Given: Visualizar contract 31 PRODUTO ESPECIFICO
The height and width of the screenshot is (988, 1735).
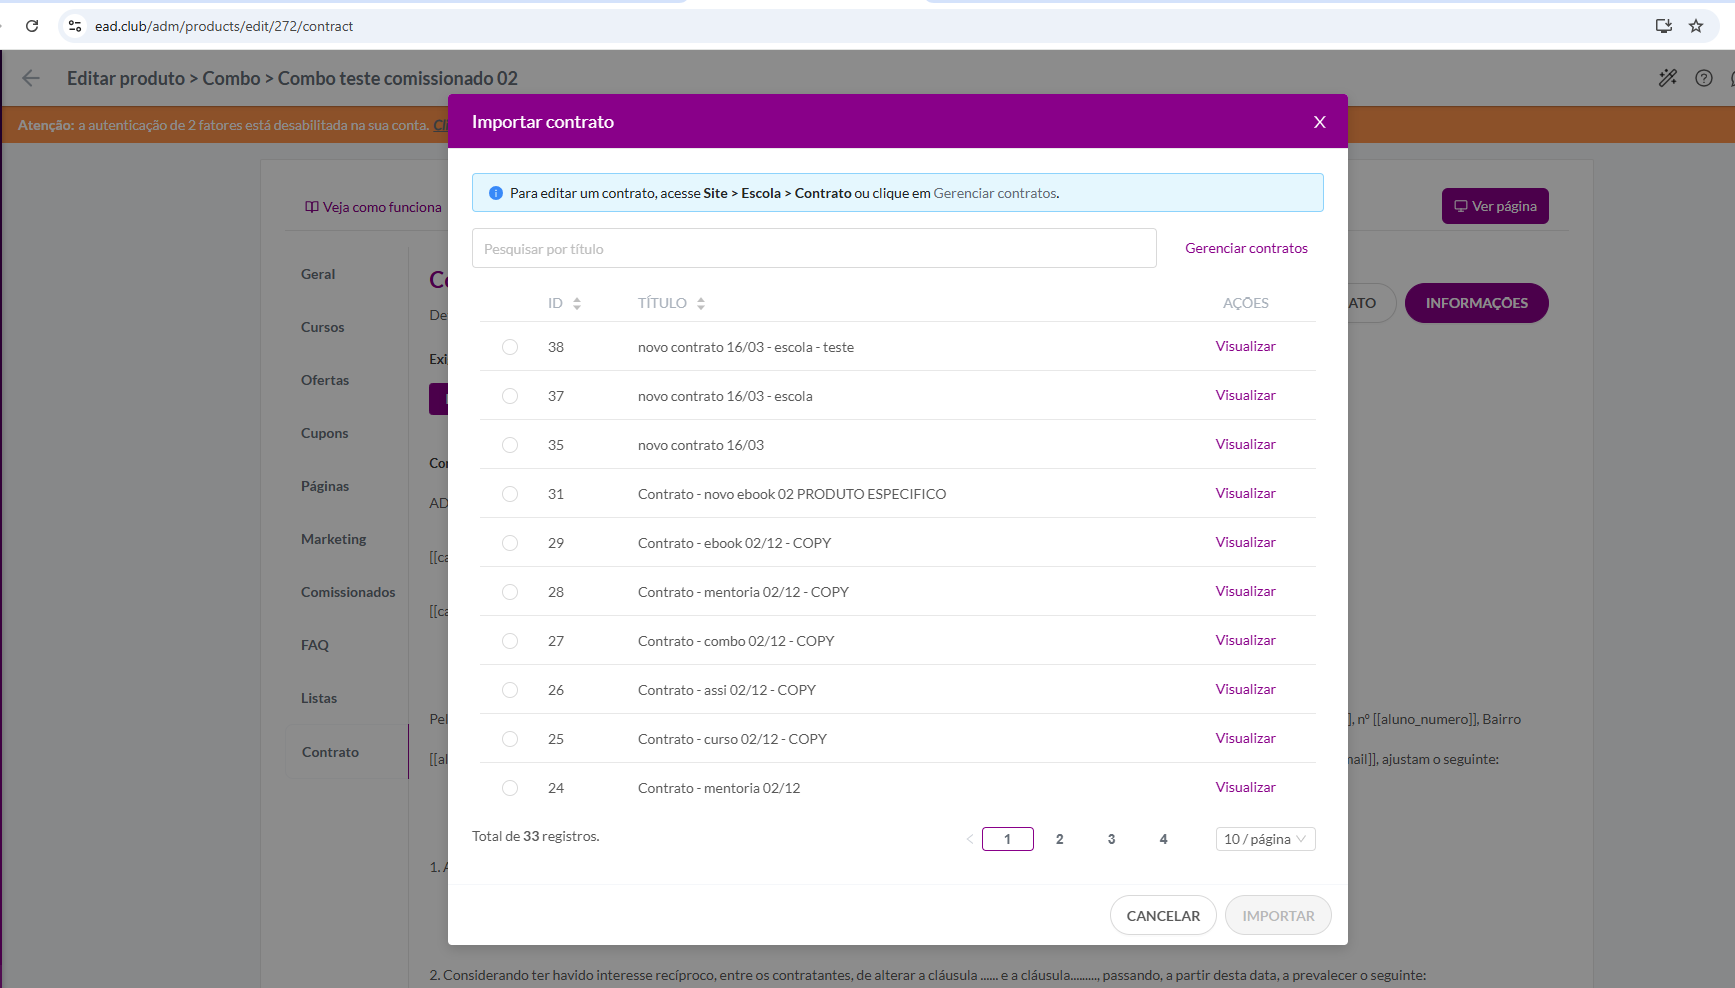Looking at the screenshot, I should [x=1246, y=493].
